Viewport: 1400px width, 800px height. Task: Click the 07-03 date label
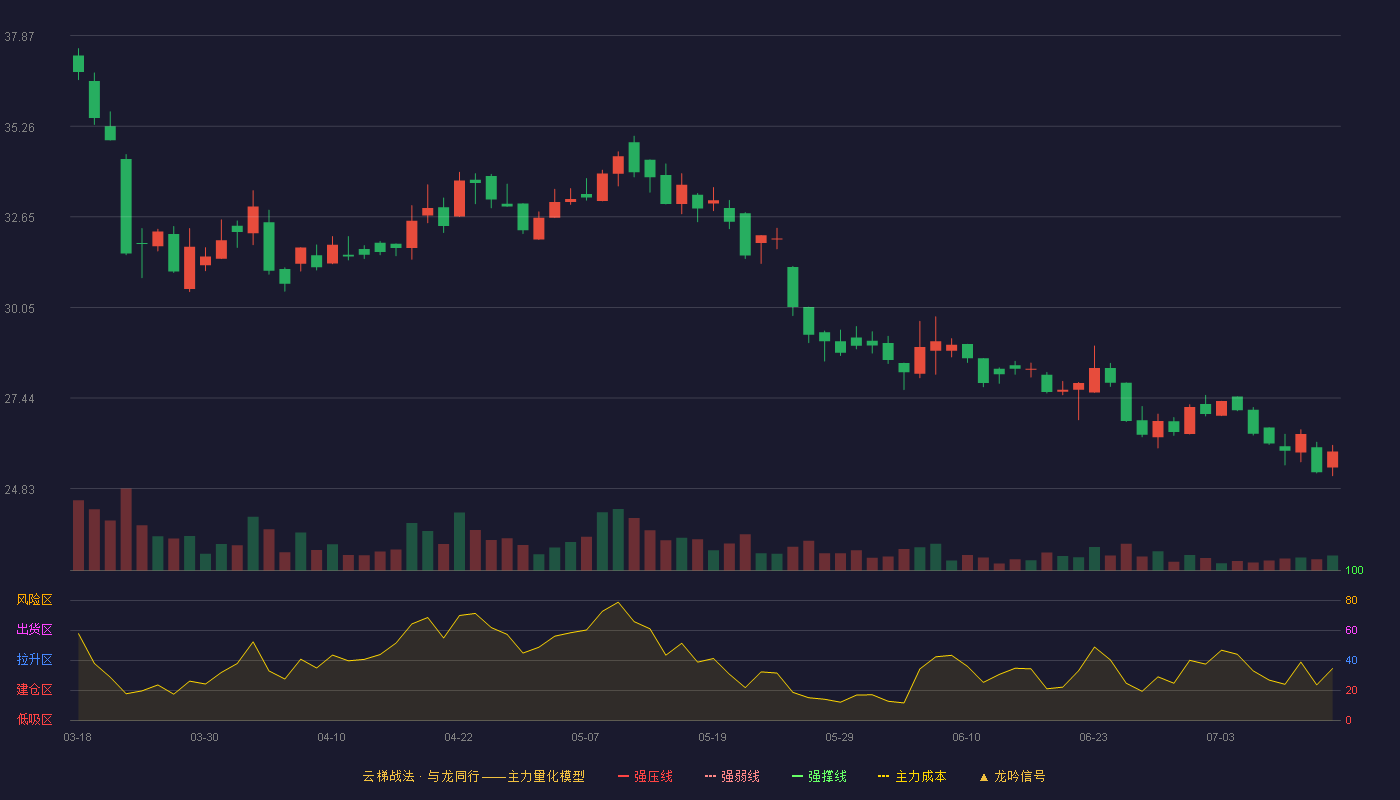1220,737
